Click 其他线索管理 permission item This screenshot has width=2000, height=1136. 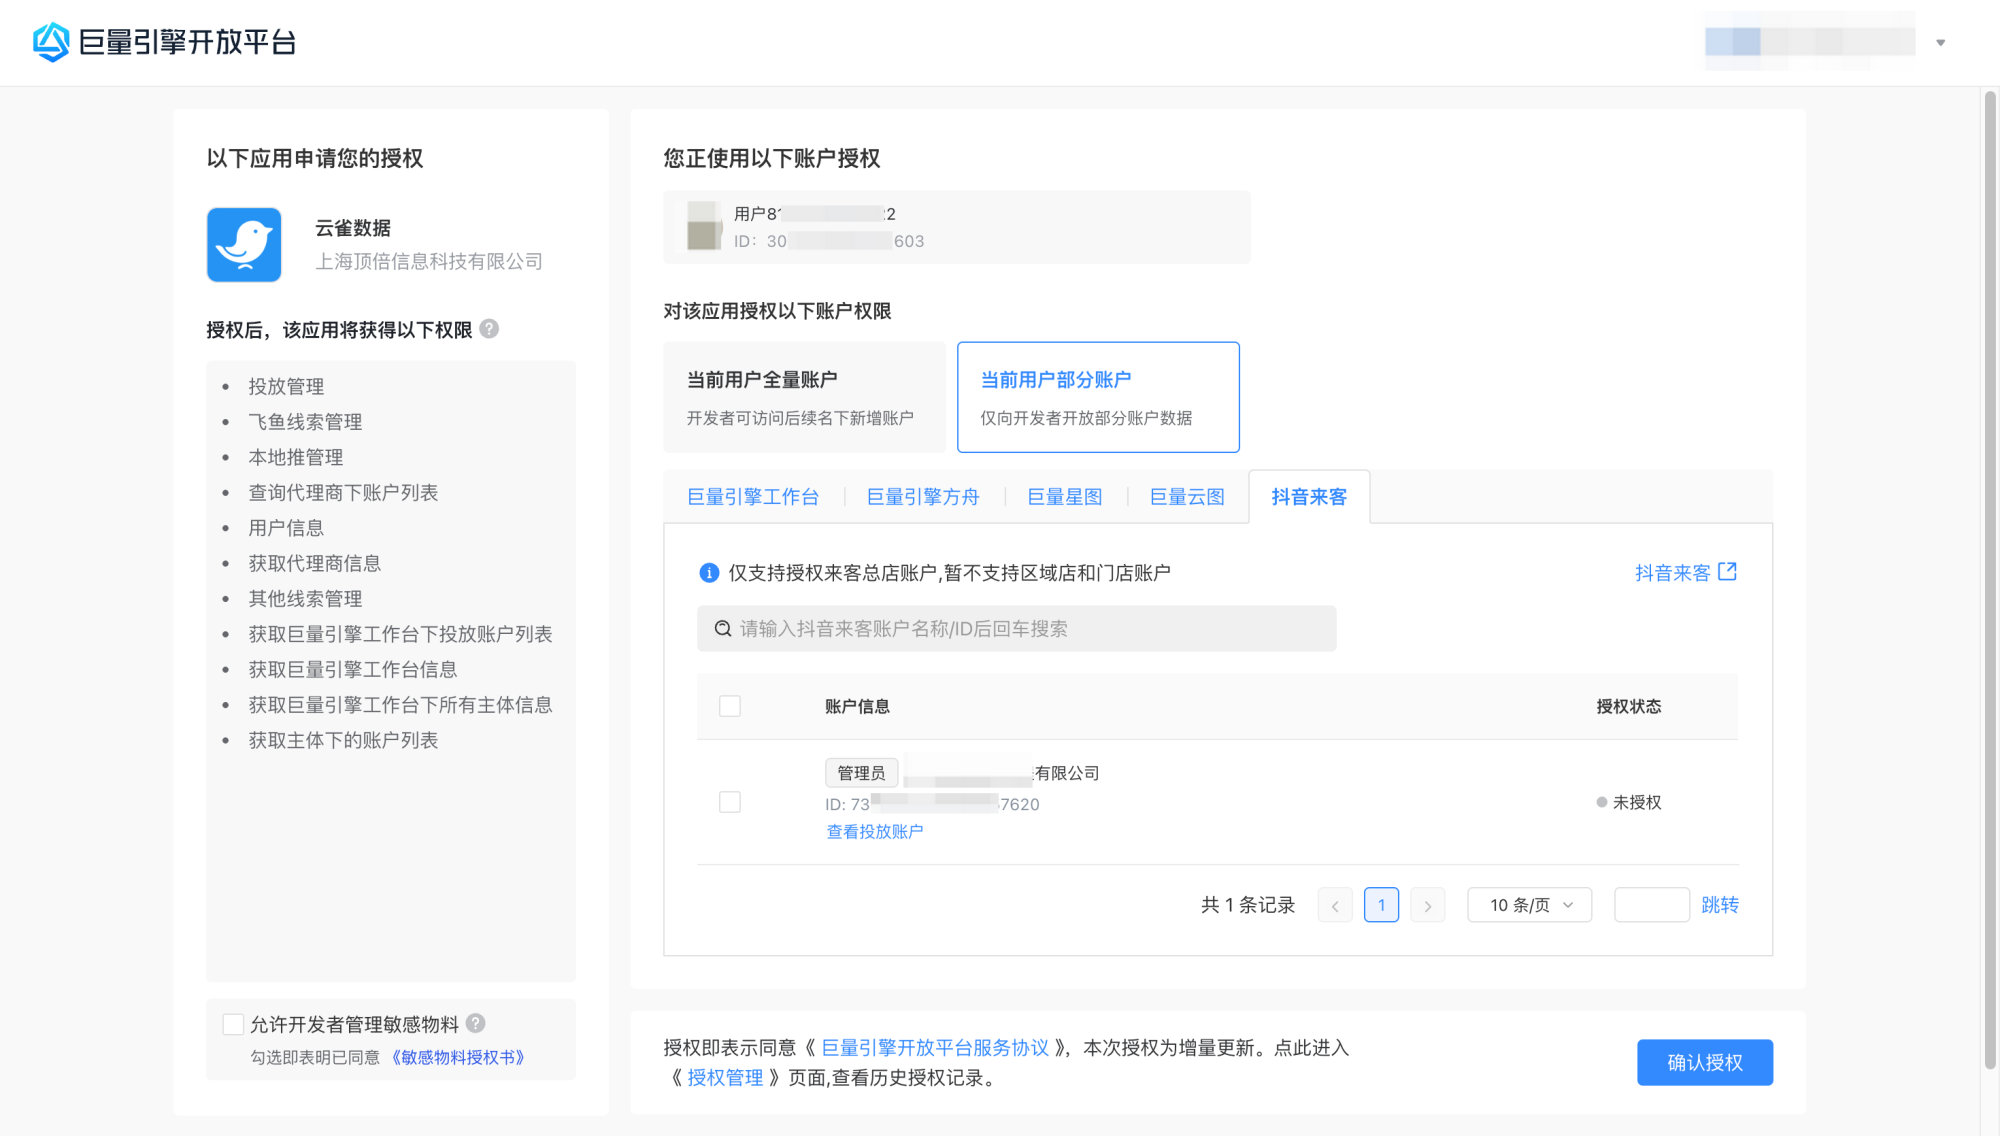(x=305, y=599)
